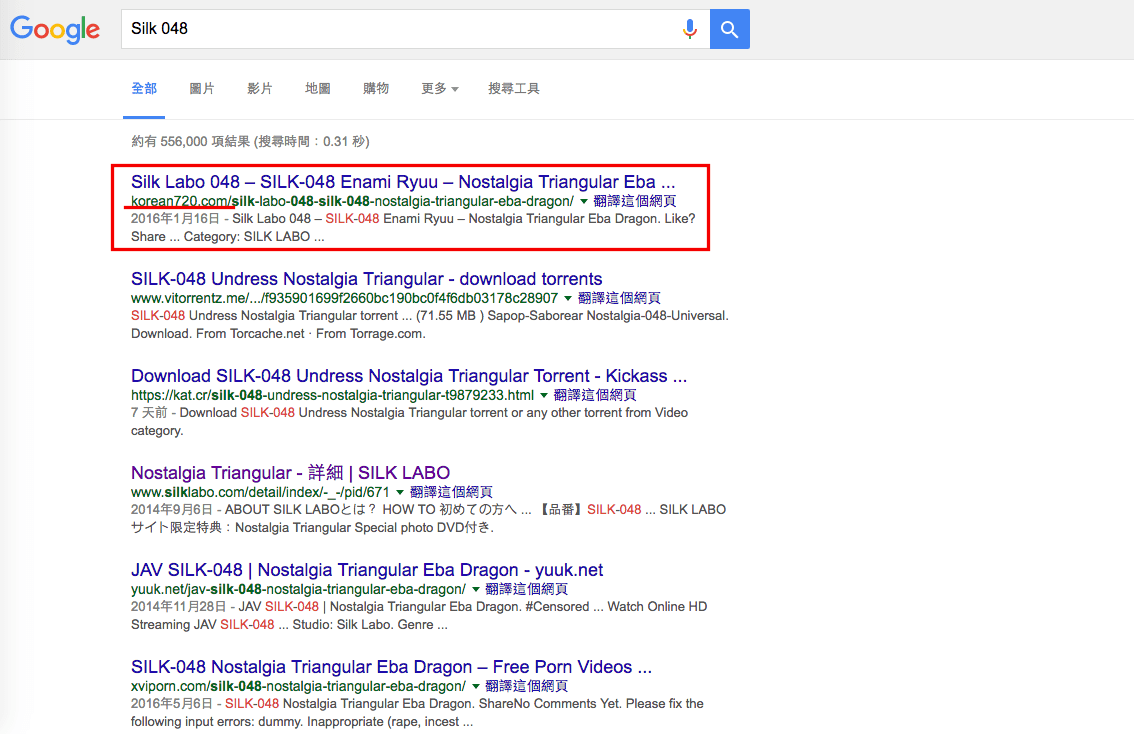
Task: Click the yuuk.net/jav-silk-048 green URL text
Action: click(298, 589)
